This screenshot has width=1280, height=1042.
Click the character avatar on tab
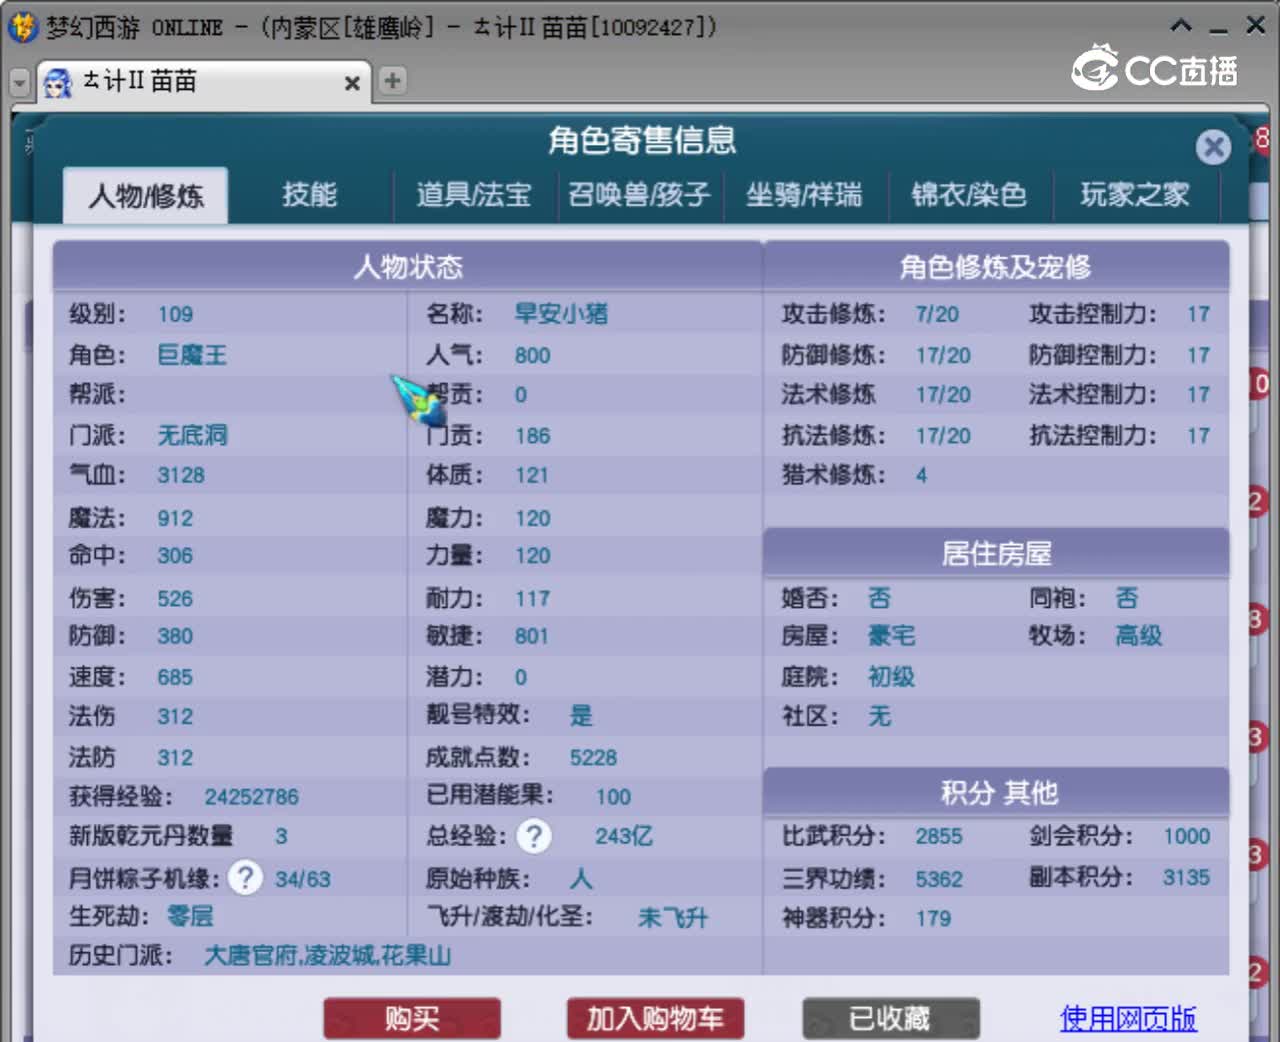coord(58,82)
